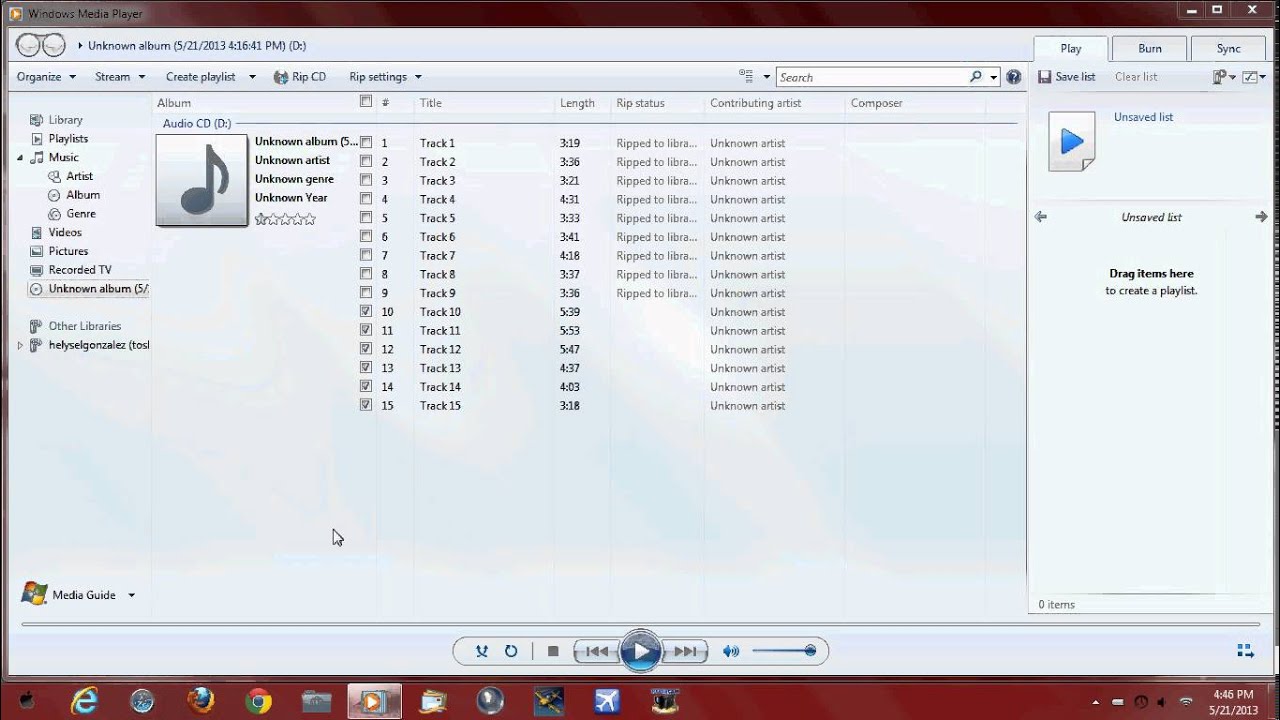Go to the previous track
Image resolution: width=1280 pixels, height=720 pixels.
[x=596, y=651]
